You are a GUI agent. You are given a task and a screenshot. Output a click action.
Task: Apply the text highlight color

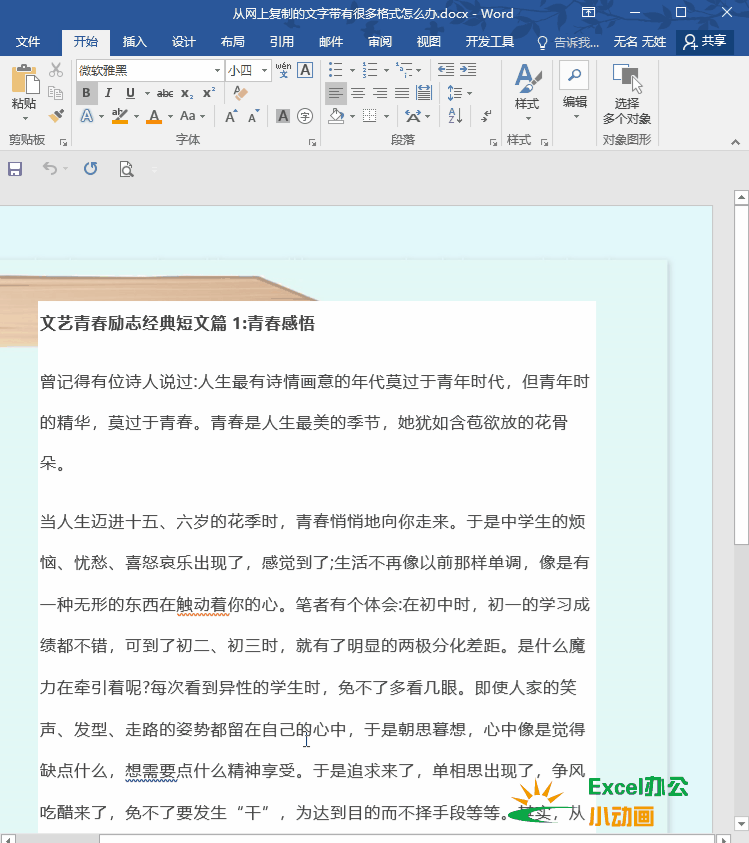(120, 116)
